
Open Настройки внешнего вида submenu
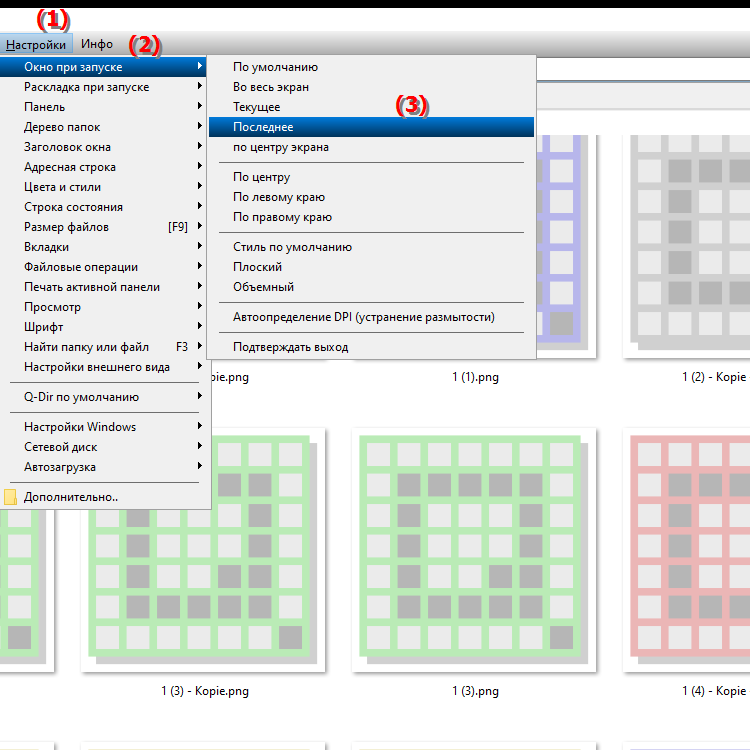[x=103, y=367]
